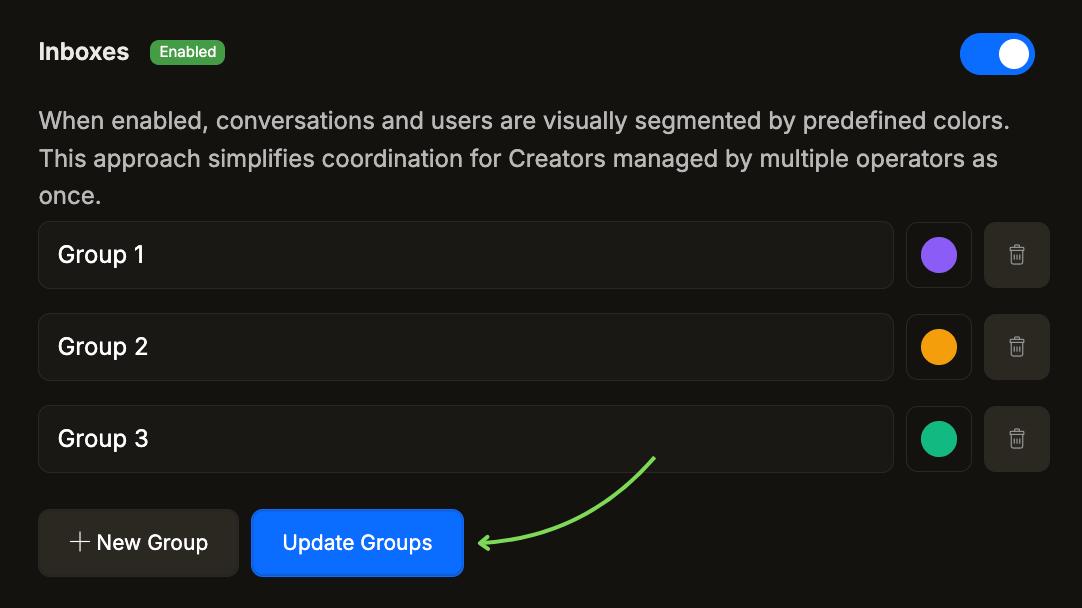This screenshot has width=1082, height=608.
Task: Click the trash icon beside Group 3
Action: [1016, 439]
